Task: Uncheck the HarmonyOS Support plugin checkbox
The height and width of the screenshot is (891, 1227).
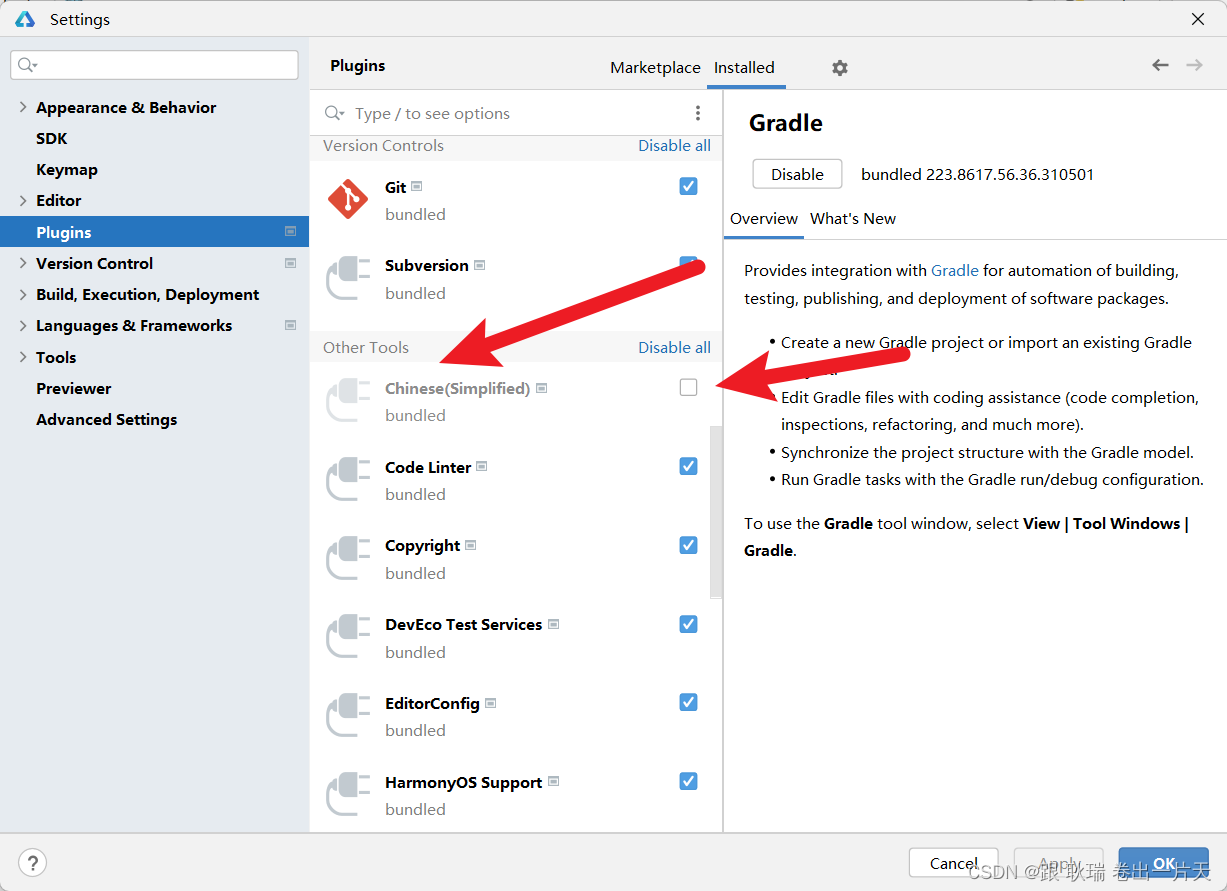Action: (x=688, y=781)
